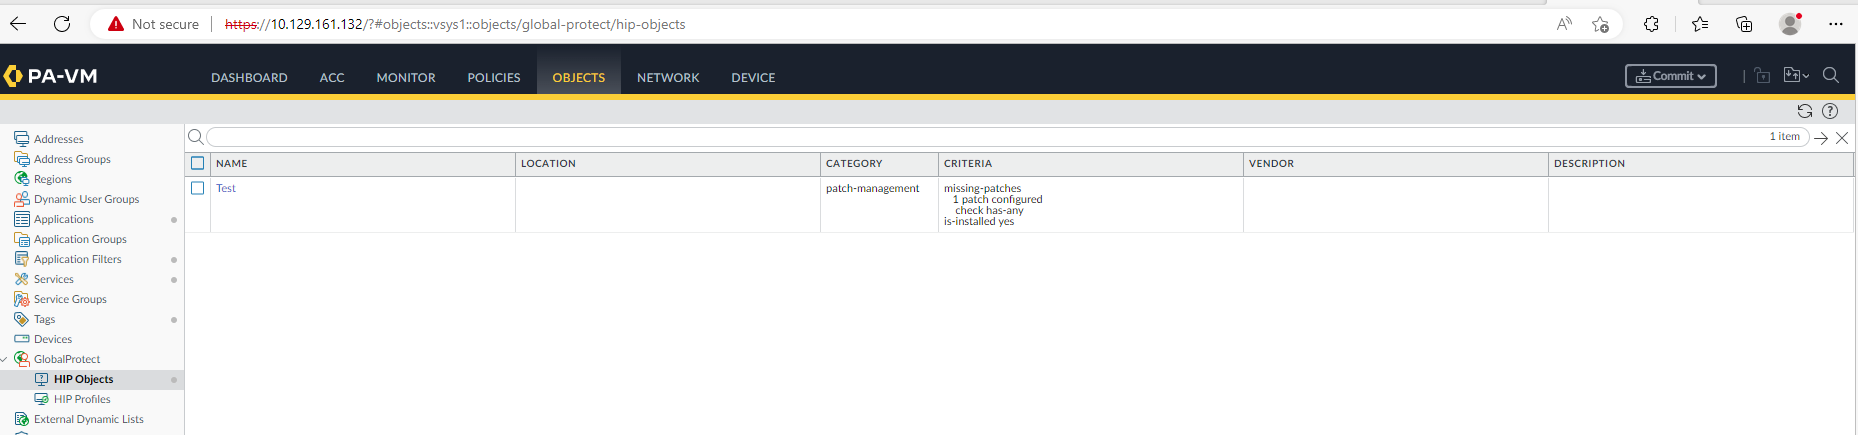Tick the select-all checkbox in table header
The height and width of the screenshot is (435, 1858).
pos(197,163)
